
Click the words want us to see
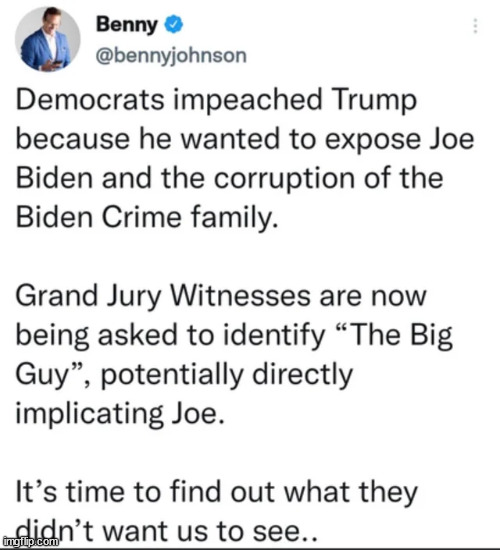tap(208, 531)
